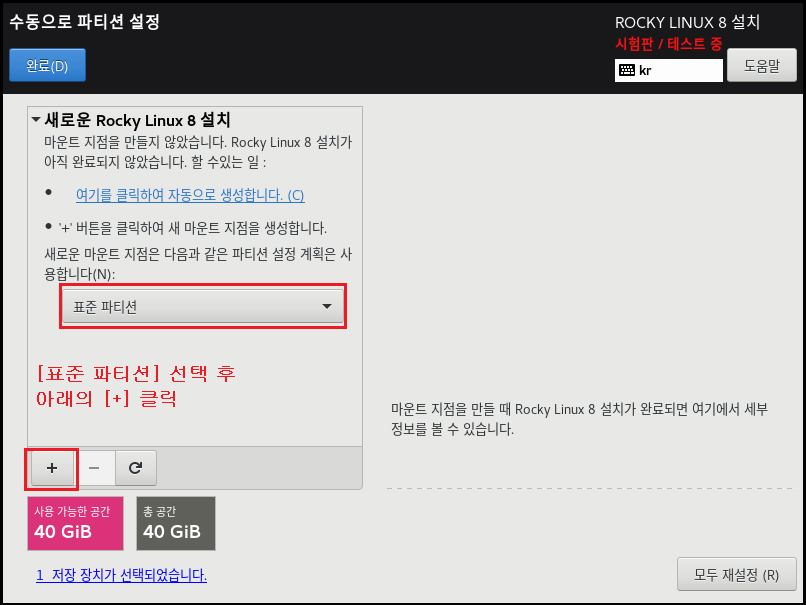Open the 도움말 help button
Image resolution: width=806 pixels, height=605 pixels.
click(762, 65)
